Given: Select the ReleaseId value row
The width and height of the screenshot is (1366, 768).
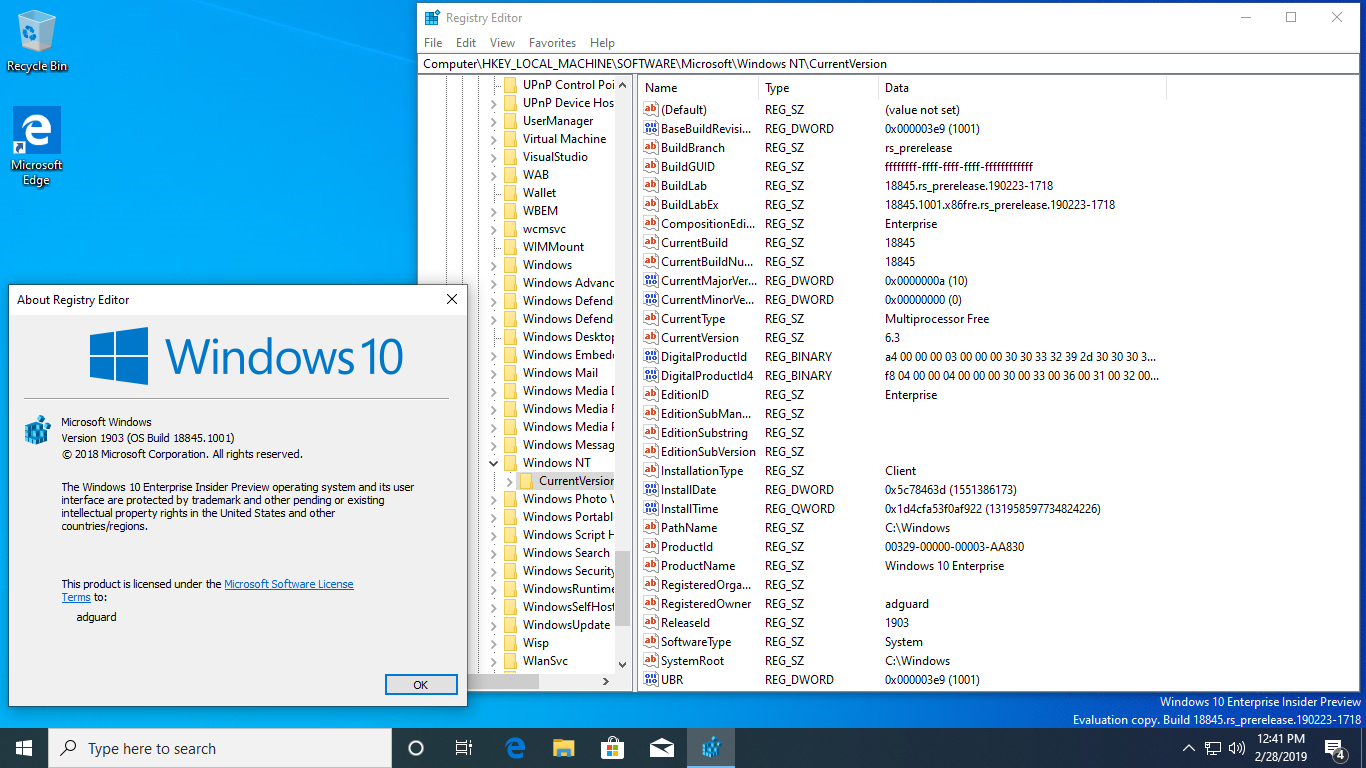Looking at the screenshot, I should click(900, 623).
